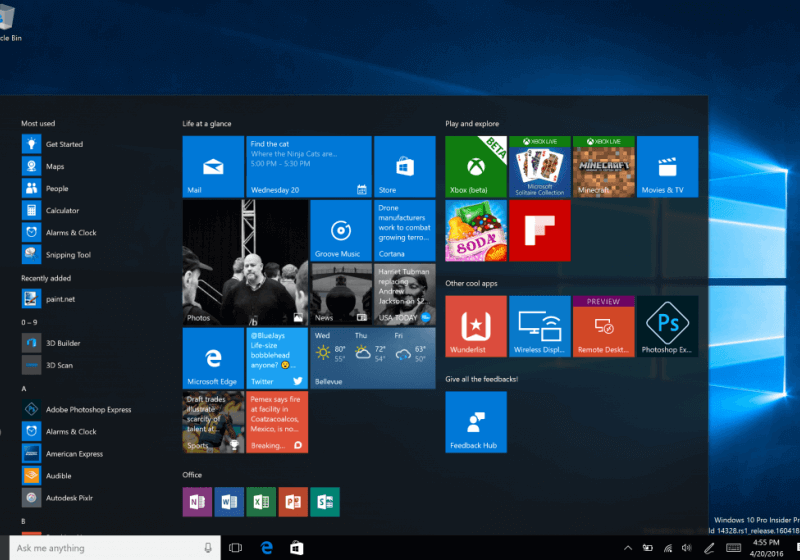
Task: Open the volume control in system tray
Action: [687, 548]
